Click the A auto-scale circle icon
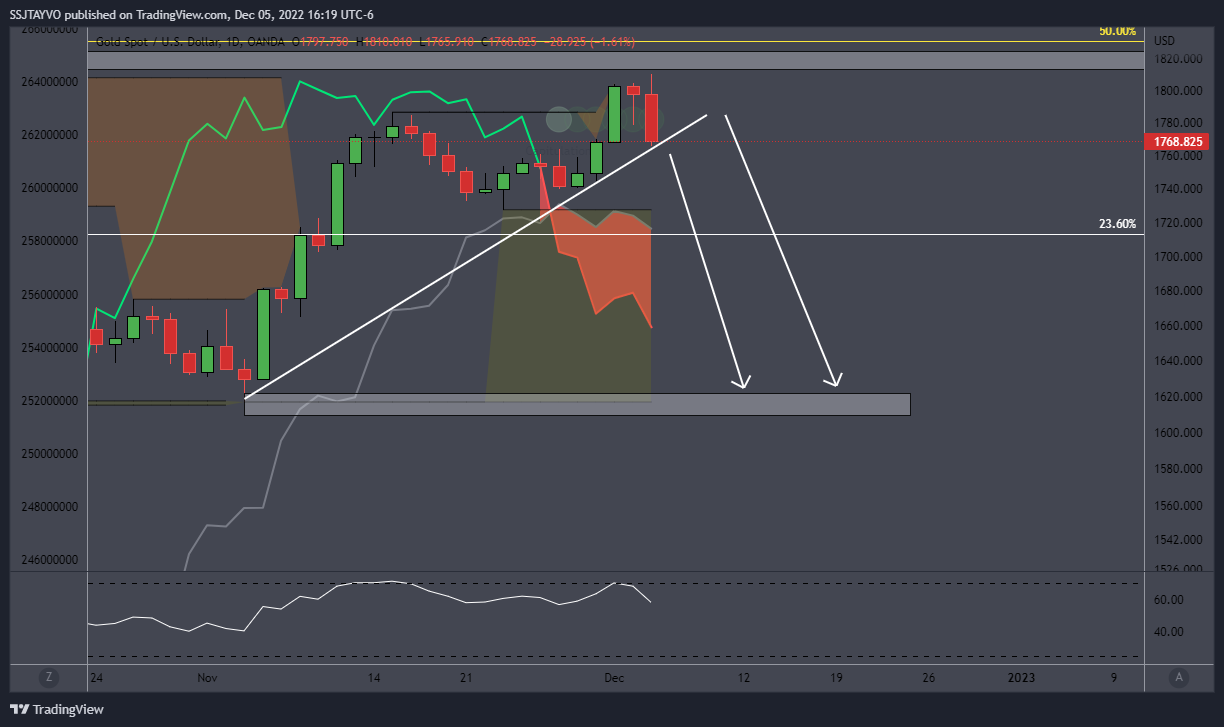This screenshot has height=727, width=1224. (1180, 677)
